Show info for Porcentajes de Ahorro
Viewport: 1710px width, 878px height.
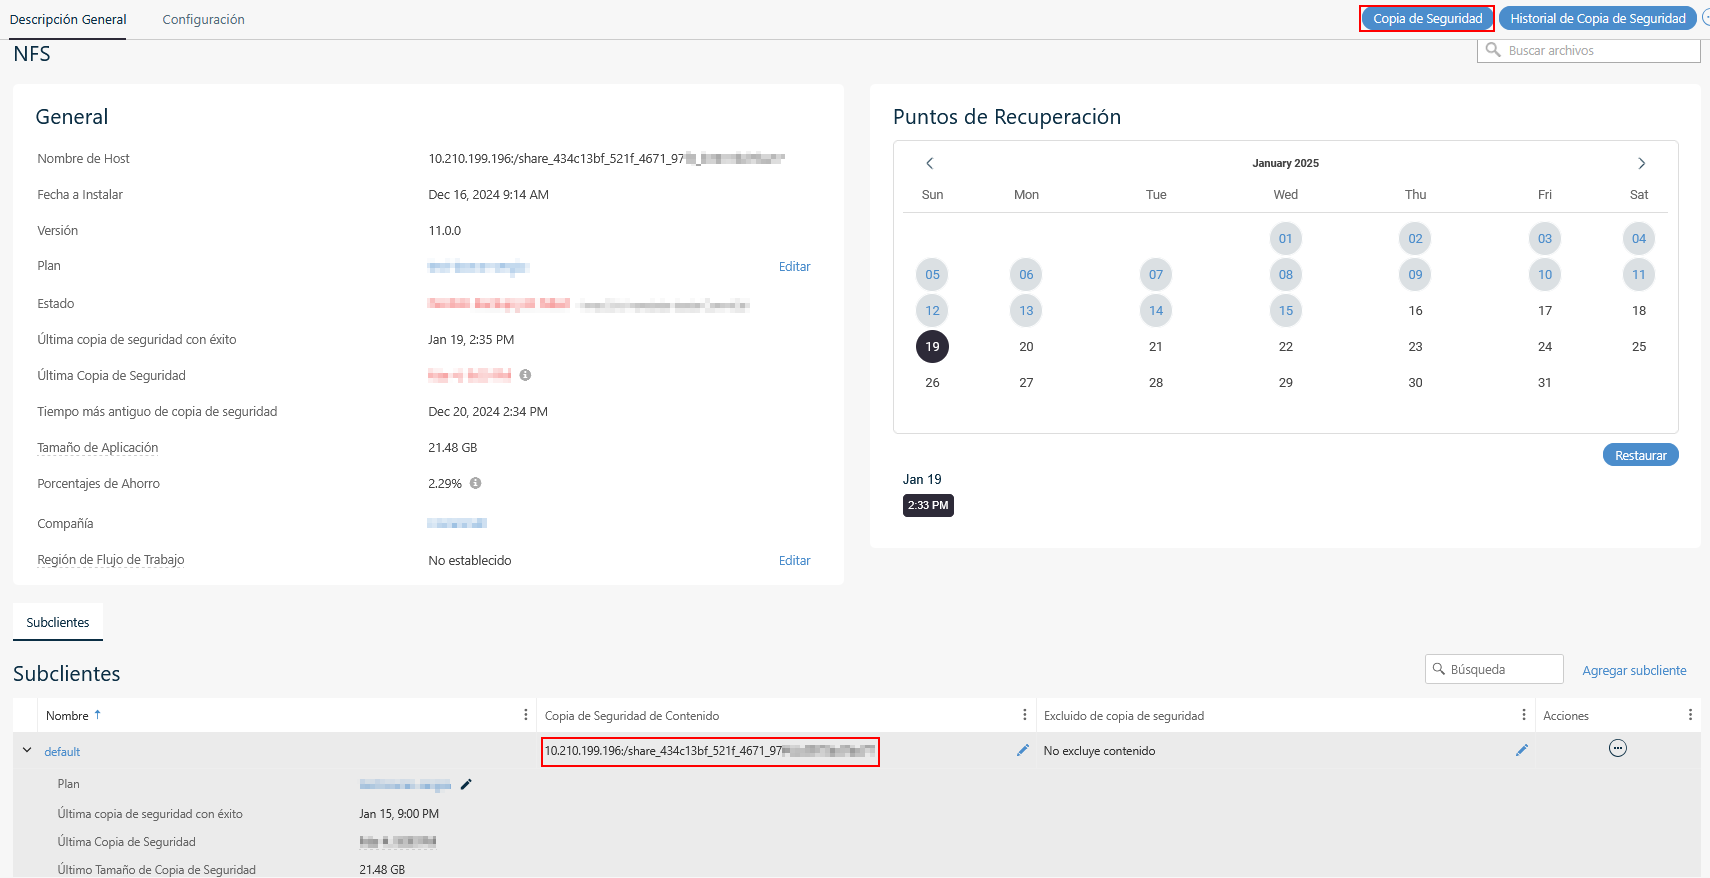pyautogui.click(x=475, y=483)
